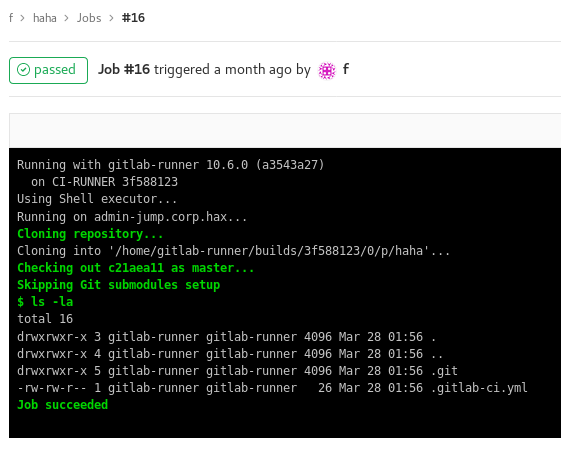Click the 'total 16' output line
The width and height of the screenshot is (561, 454).
pyautogui.click(x=45, y=319)
